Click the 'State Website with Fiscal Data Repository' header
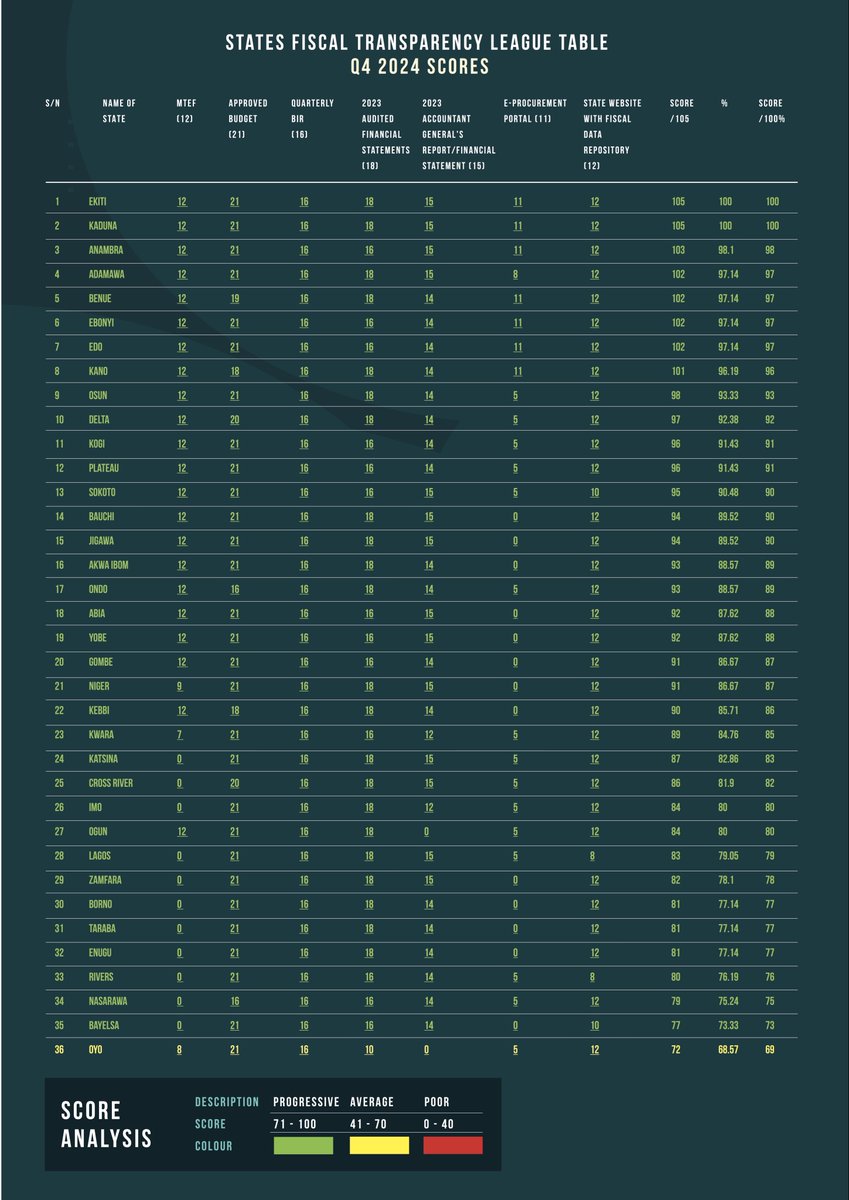This screenshot has width=849, height=1200. coord(612,134)
